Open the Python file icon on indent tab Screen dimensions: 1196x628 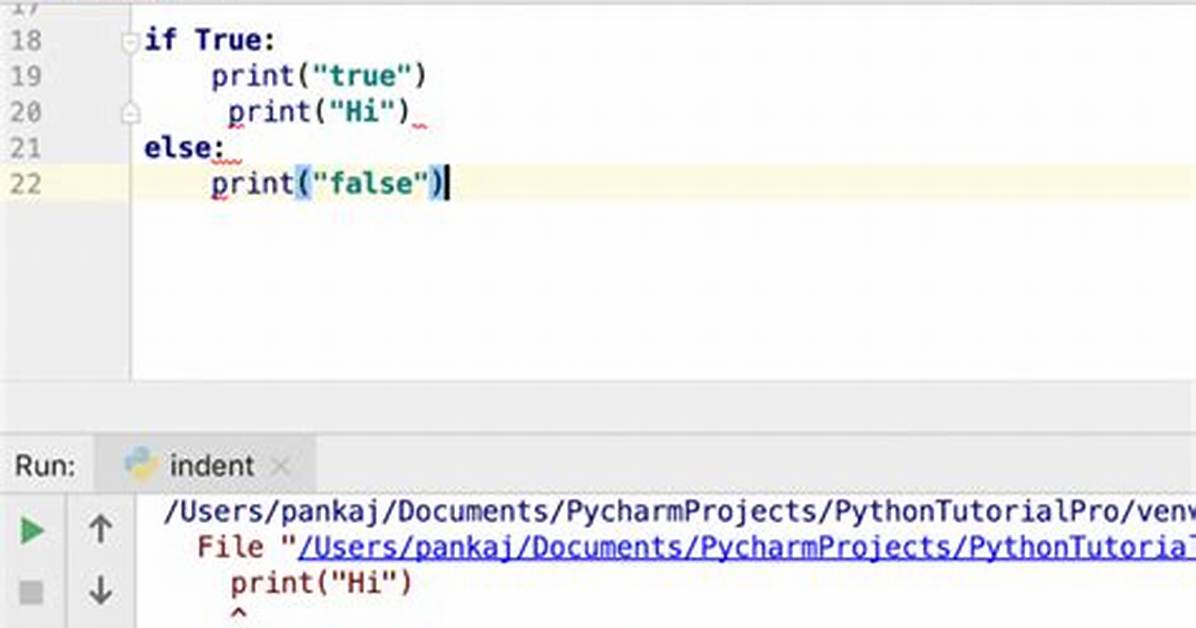coord(140,465)
